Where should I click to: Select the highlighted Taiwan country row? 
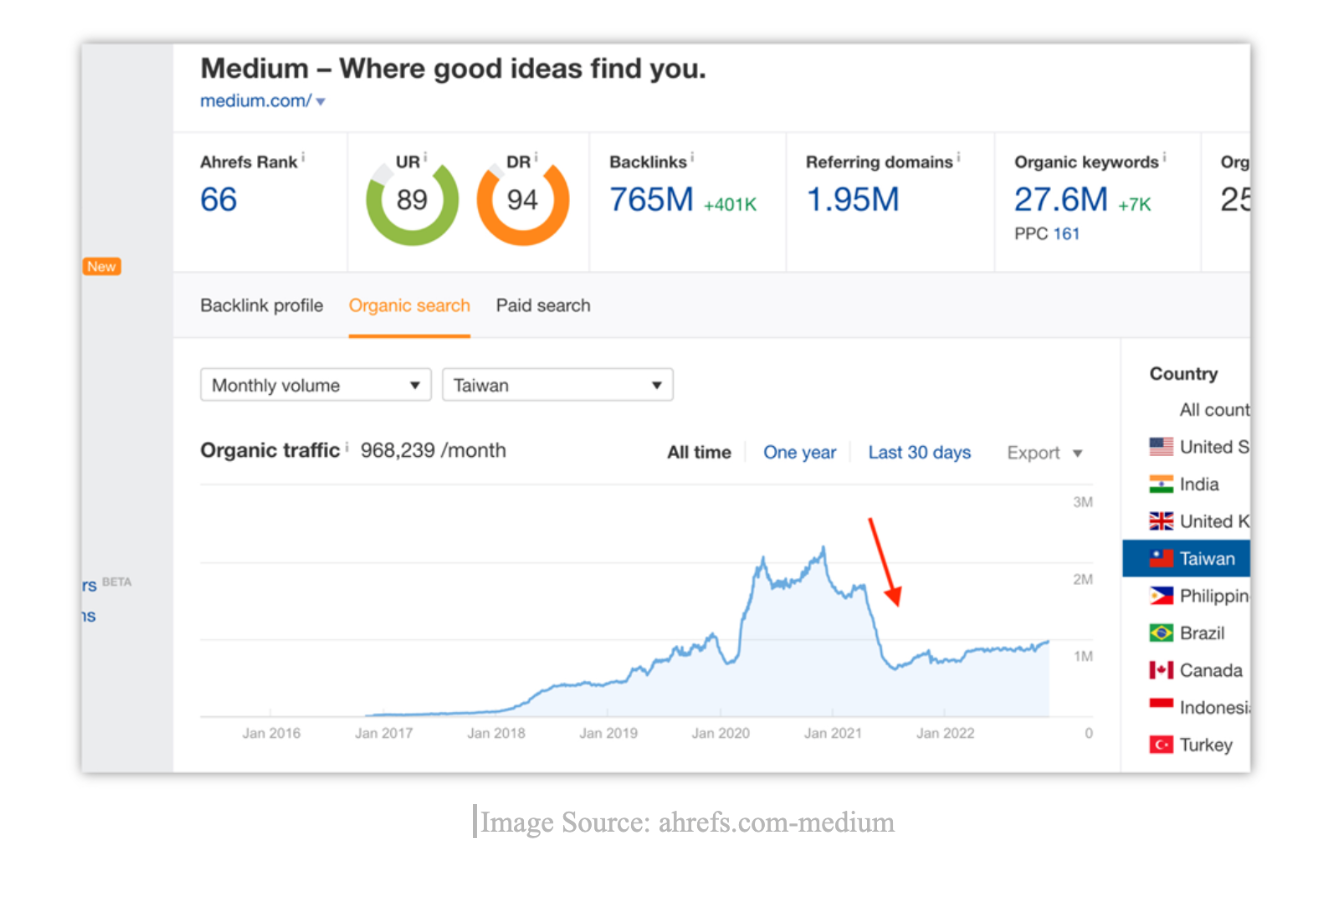coord(1186,559)
